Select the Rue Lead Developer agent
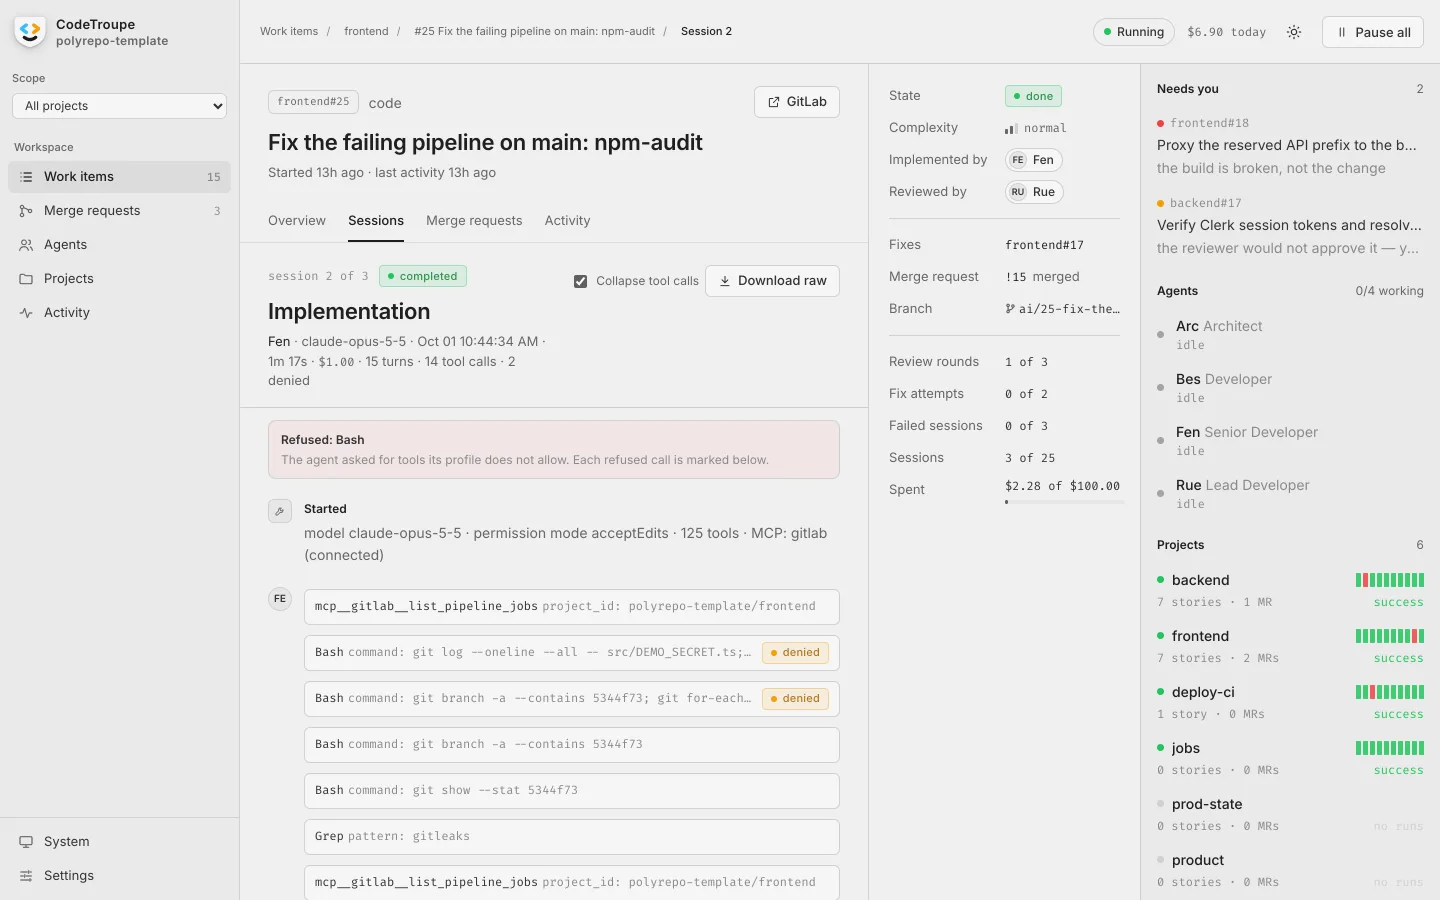Screen dimensions: 1440x900 tap(1290, 494)
